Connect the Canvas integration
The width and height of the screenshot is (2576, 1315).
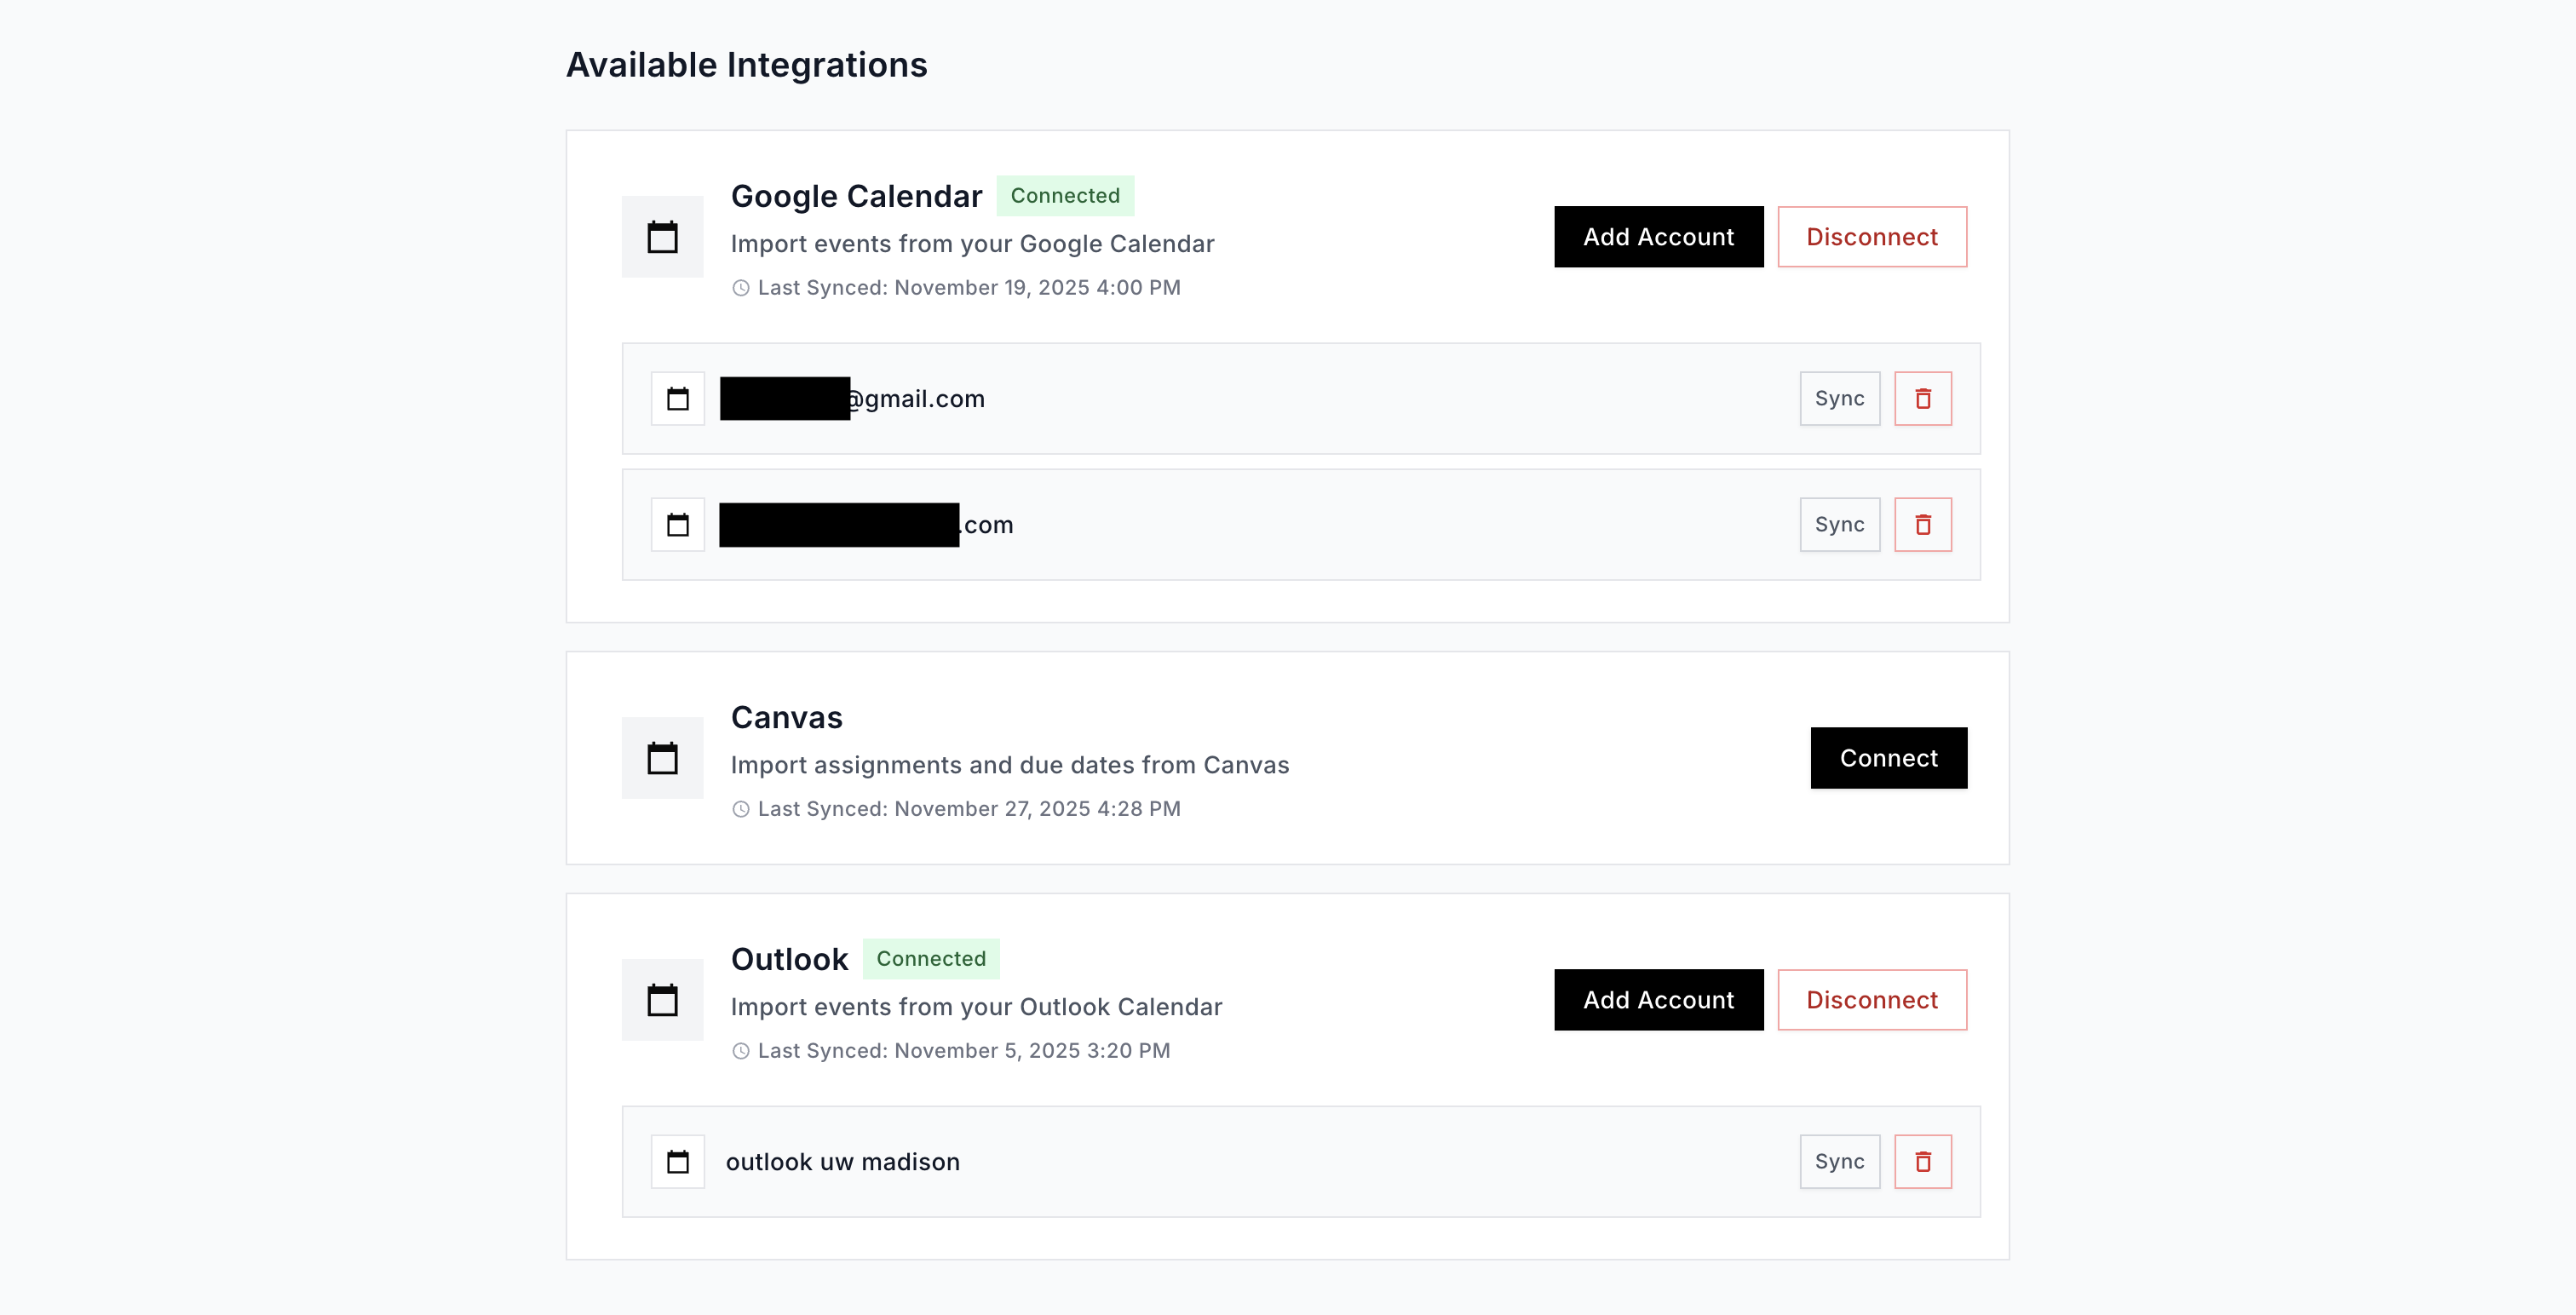[x=1888, y=757]
